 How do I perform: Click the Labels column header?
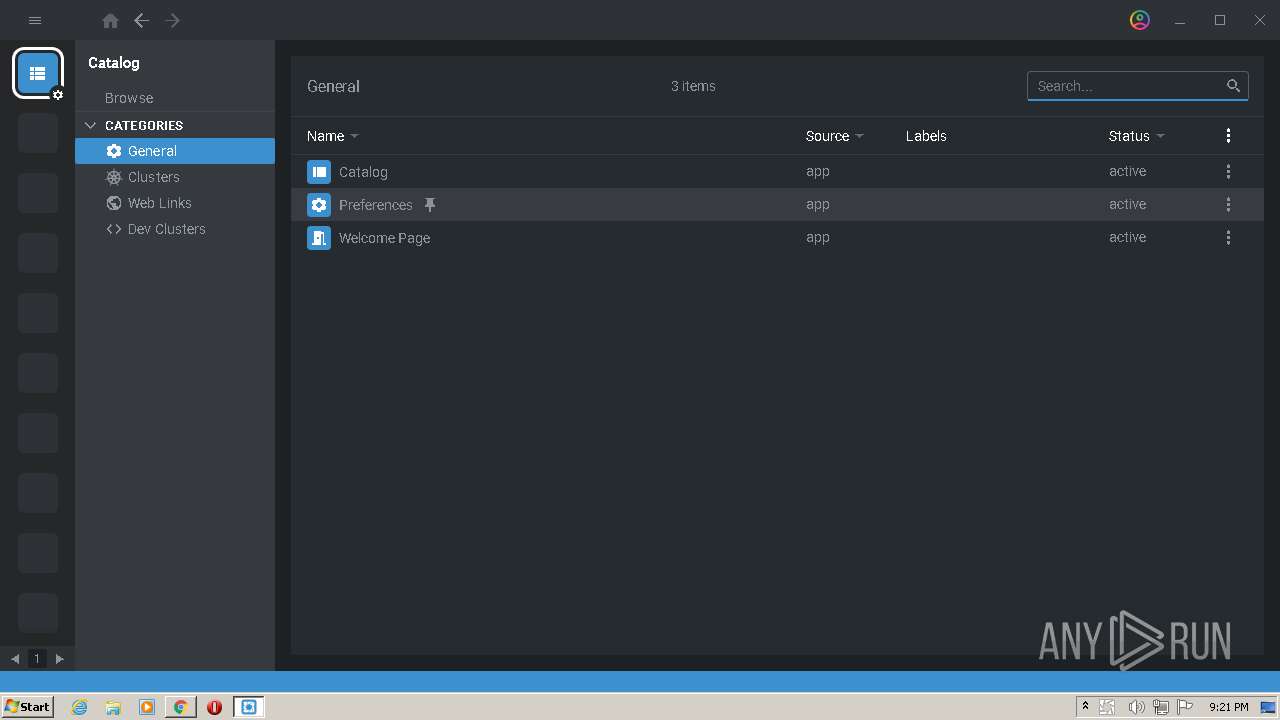pos(926,136)
